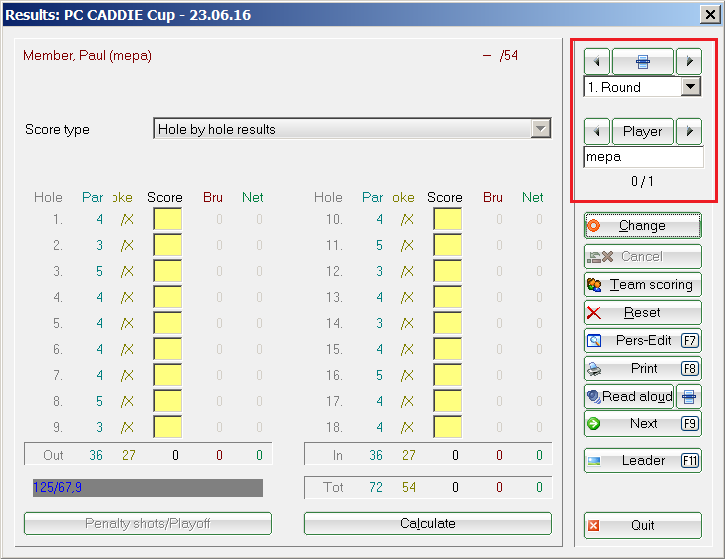Click the scorecard print icon above Round
This screenshot has height=559, width=725.
pos(643,61)
